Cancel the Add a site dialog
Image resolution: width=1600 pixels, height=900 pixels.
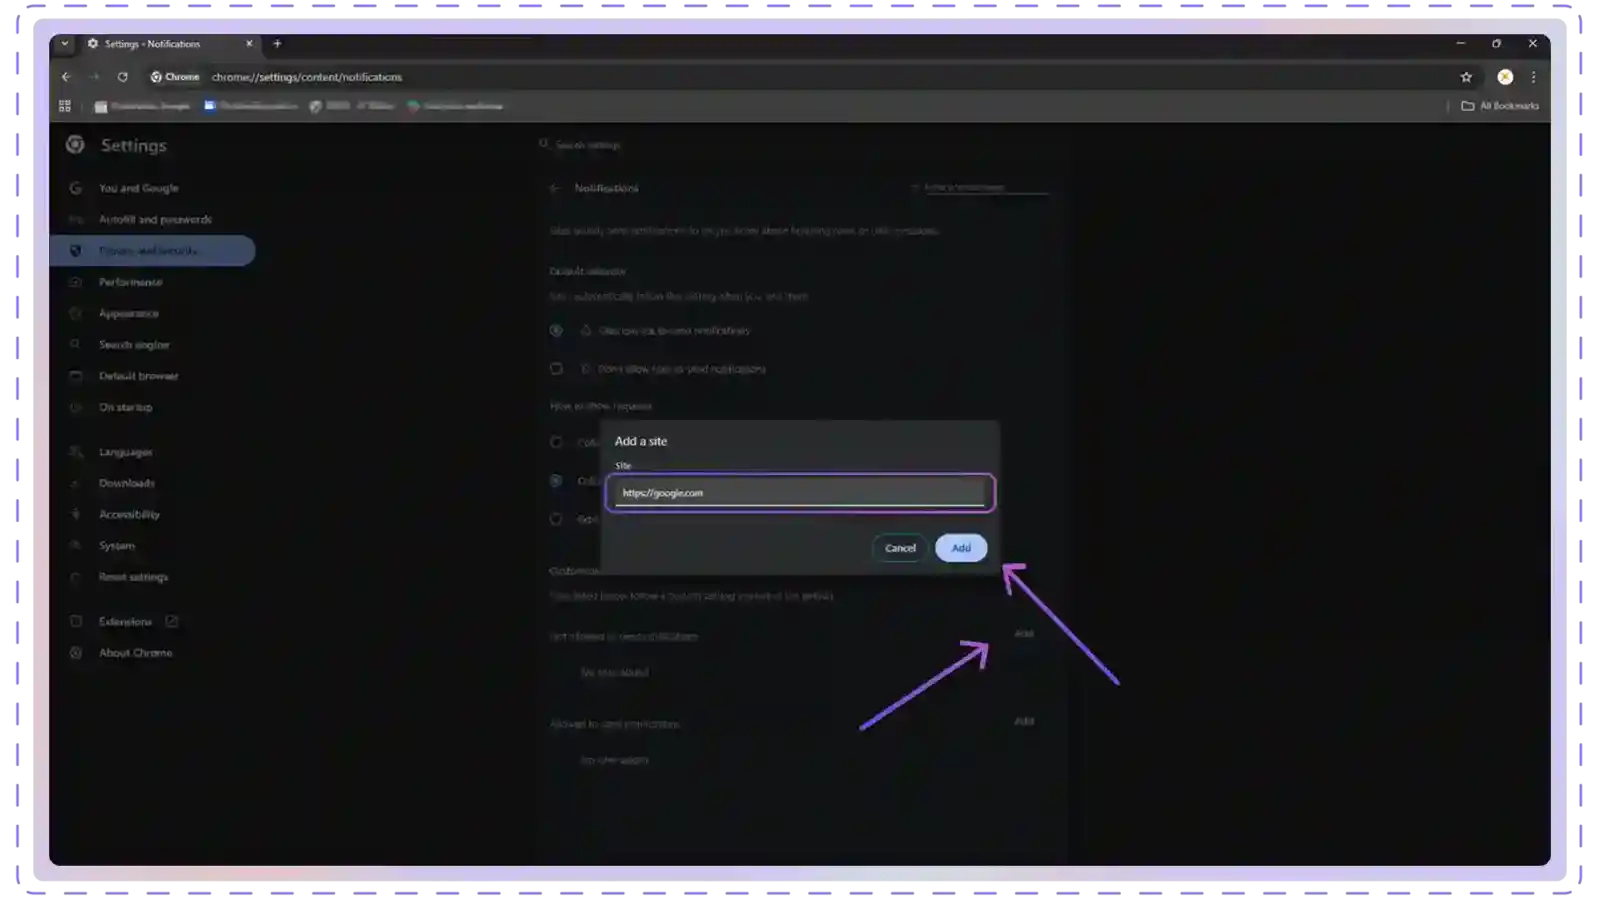coord(899,548)
